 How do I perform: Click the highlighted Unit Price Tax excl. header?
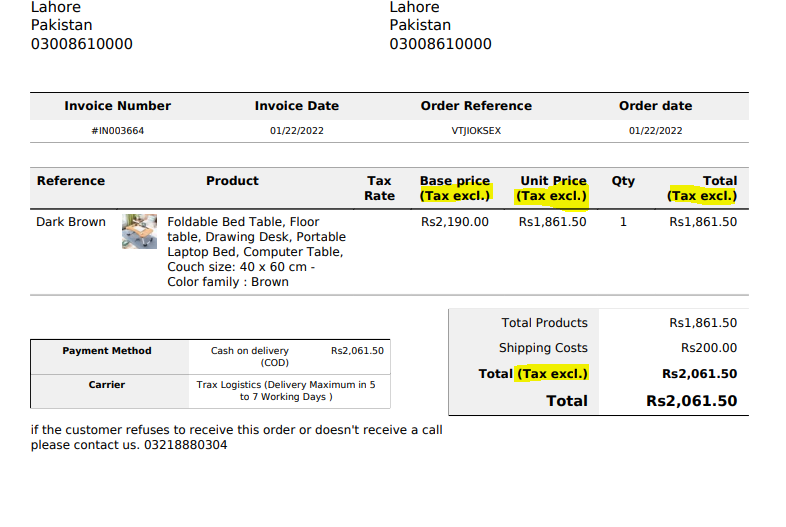[x=551, y=188]
